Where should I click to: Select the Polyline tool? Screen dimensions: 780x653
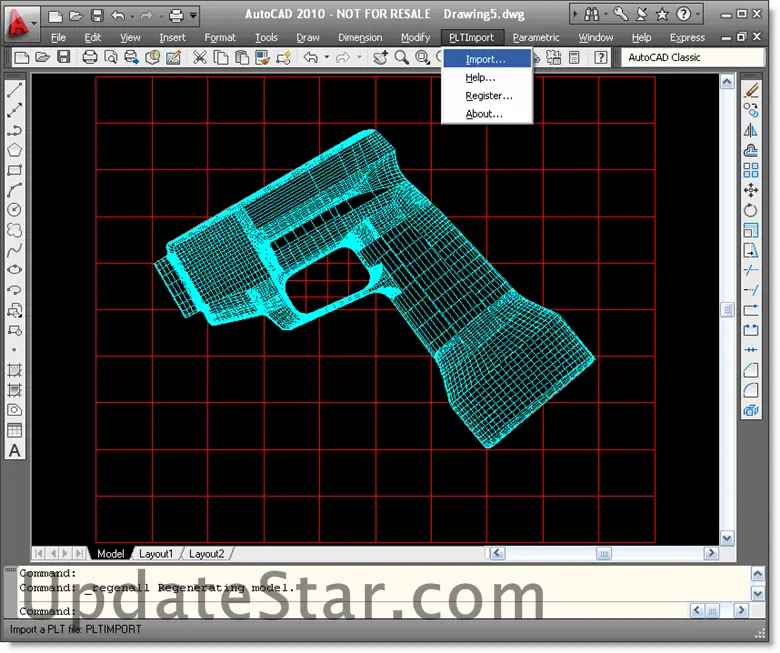click(14, 130)
